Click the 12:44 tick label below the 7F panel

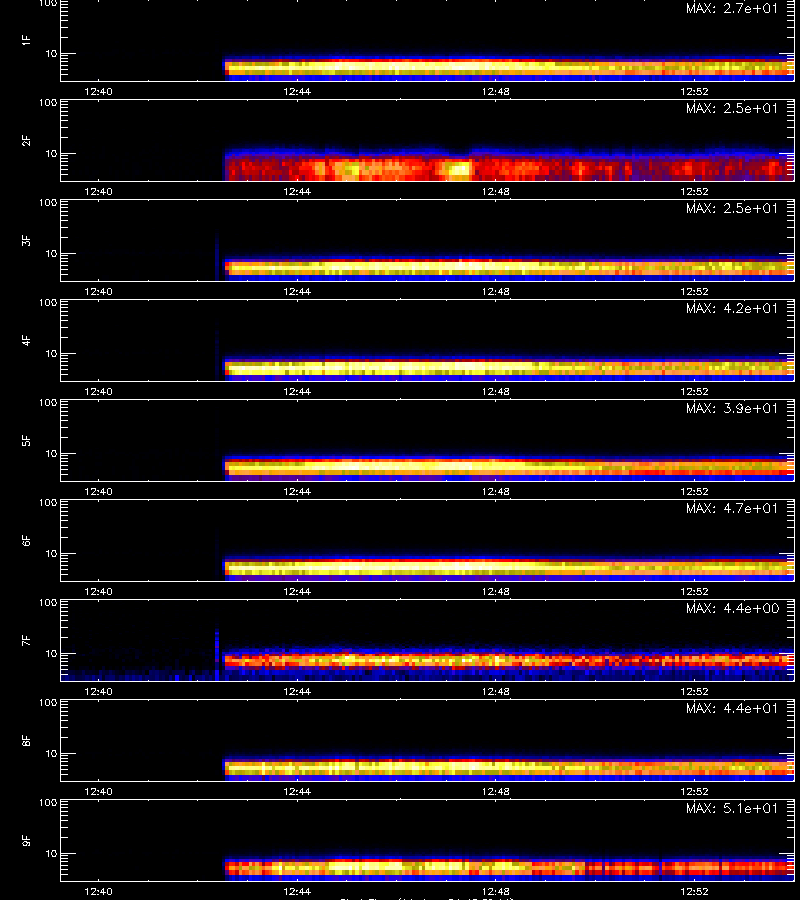pyautogui.click(x=297, y=691)
